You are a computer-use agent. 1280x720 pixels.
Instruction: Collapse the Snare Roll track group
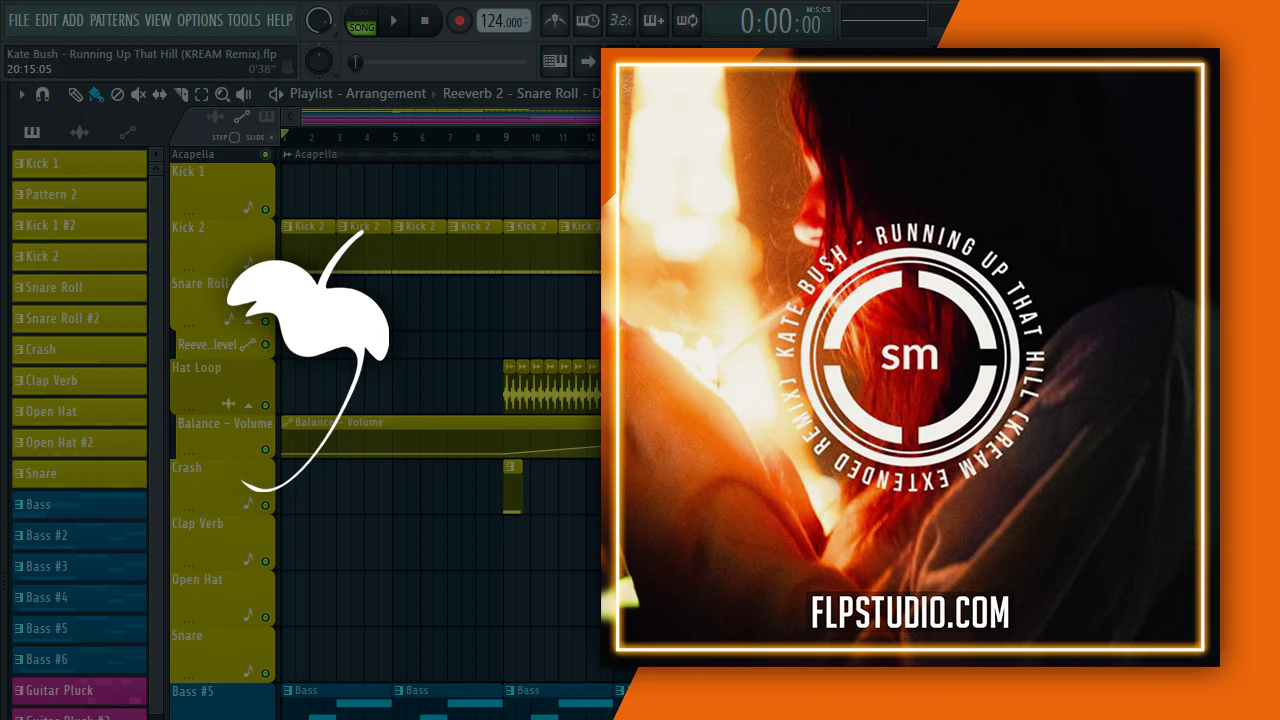pos(248,321)
